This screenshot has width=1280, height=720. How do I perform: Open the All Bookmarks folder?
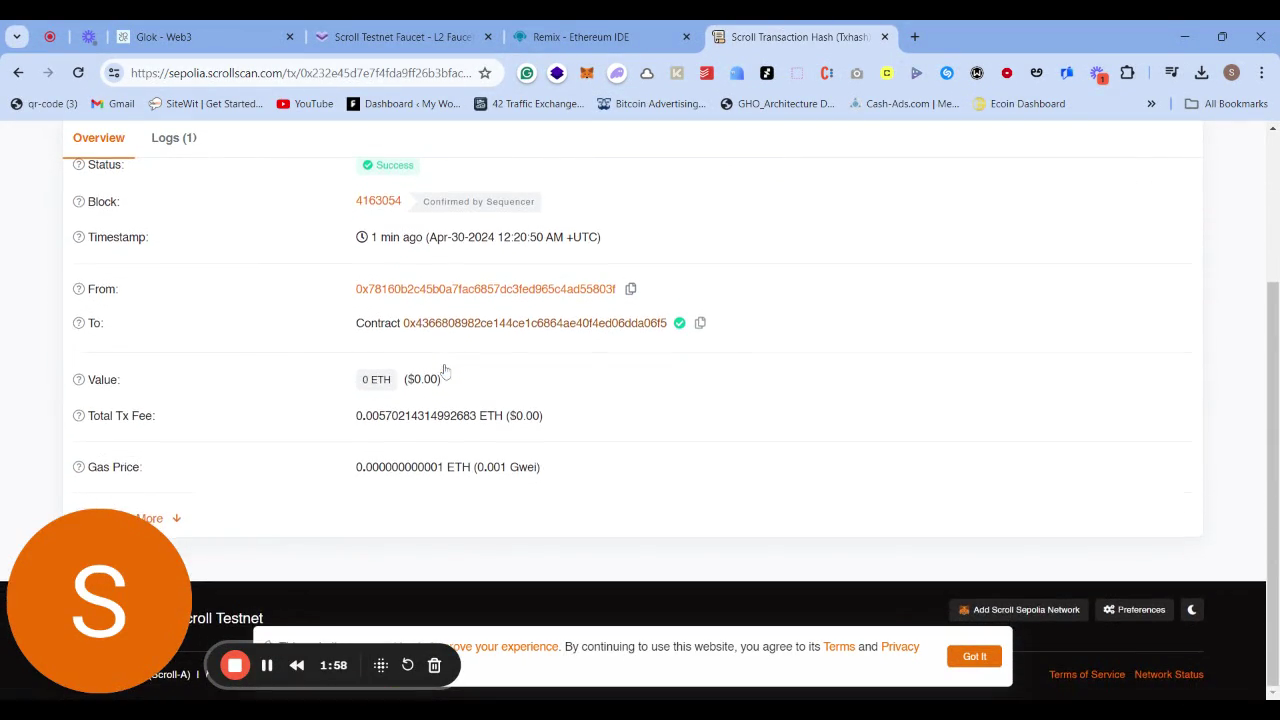tap(1226, 104)
